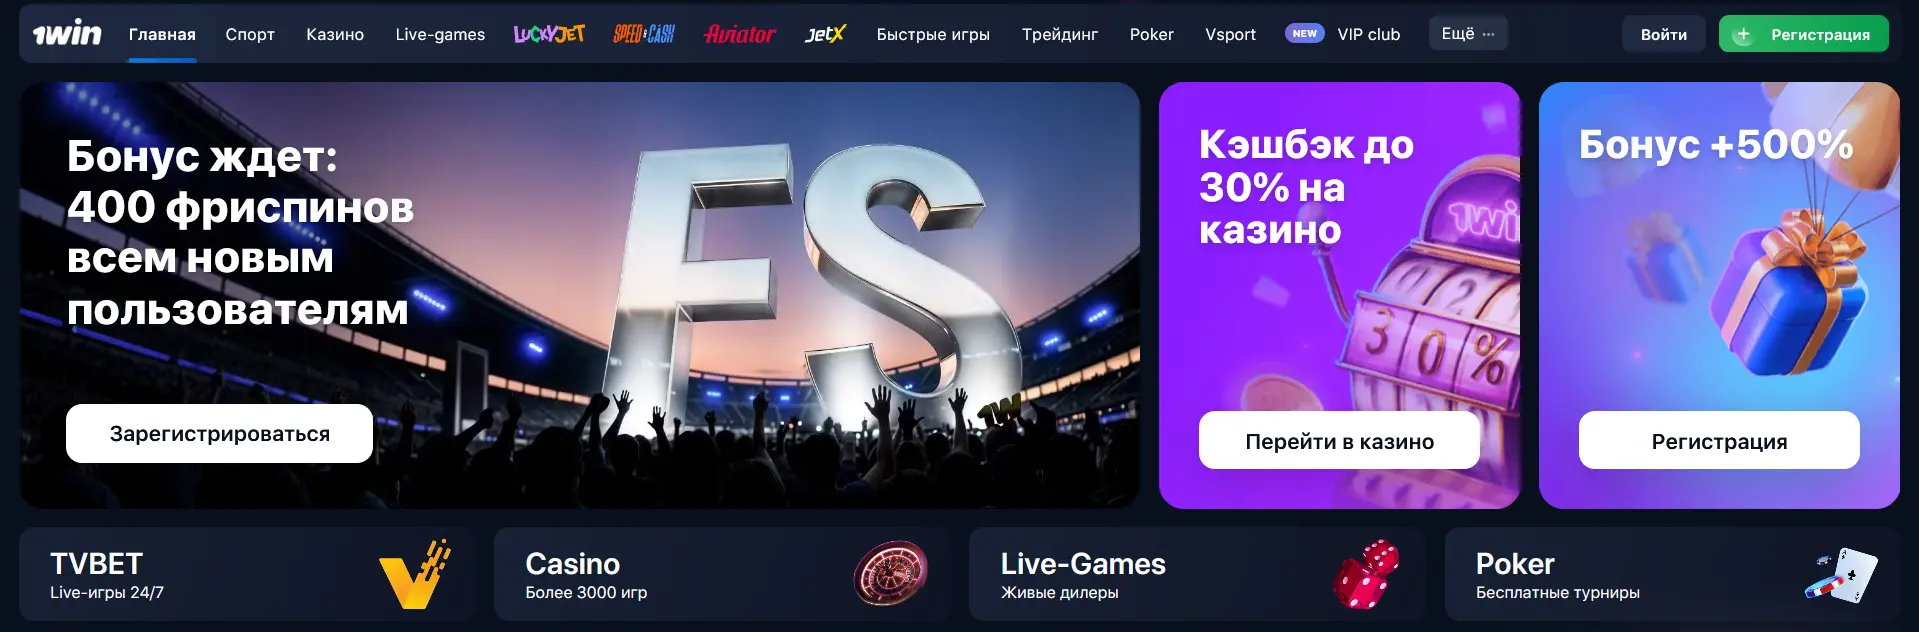The width and height of the screenshot is (1919, 632).
Task: Click the red dice Live-Games icon
Action: point(1366,574)
